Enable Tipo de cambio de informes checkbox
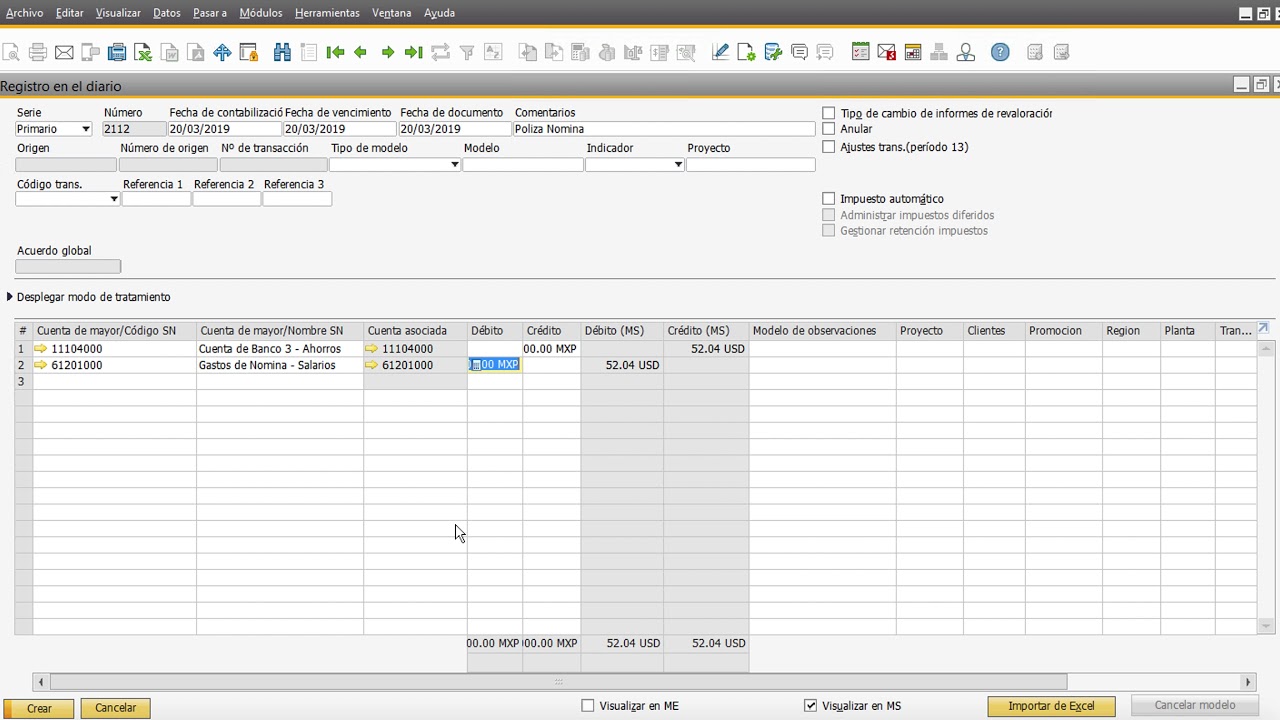Image resolution: width=1280 pixels, height=720 pixels. [828, 113]
